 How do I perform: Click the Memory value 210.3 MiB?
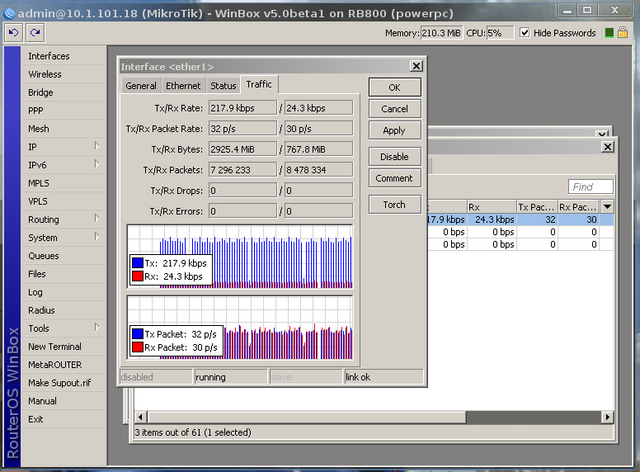[x=441, y=33]
